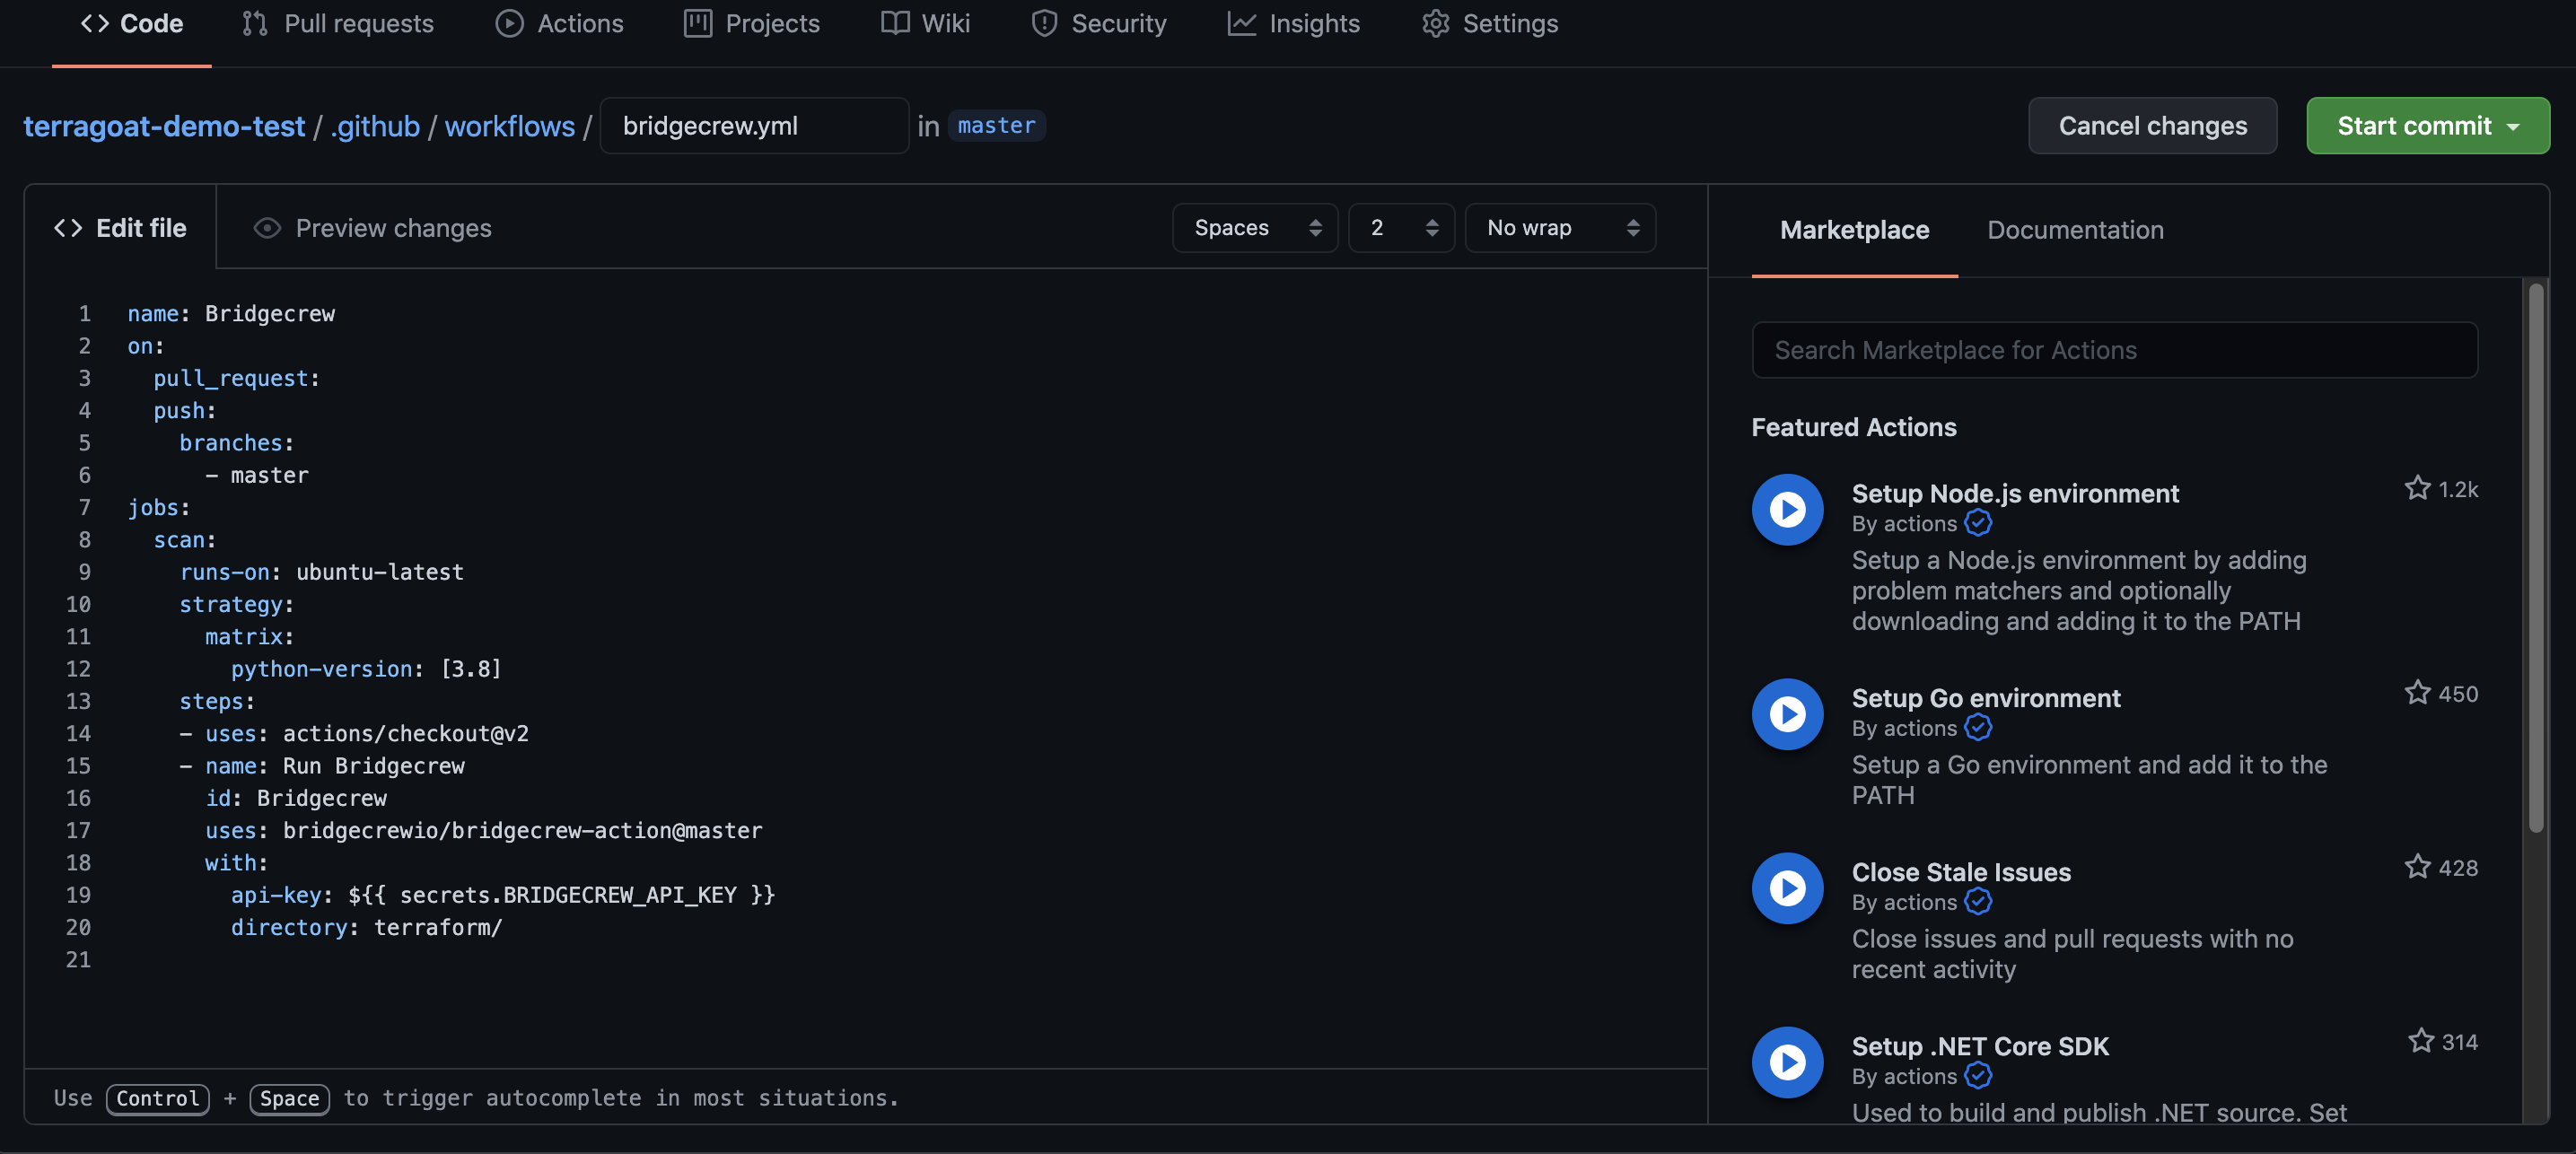
Task: Place cursor on line 1 name: Bridgecrew
Action: click(231, 314)
